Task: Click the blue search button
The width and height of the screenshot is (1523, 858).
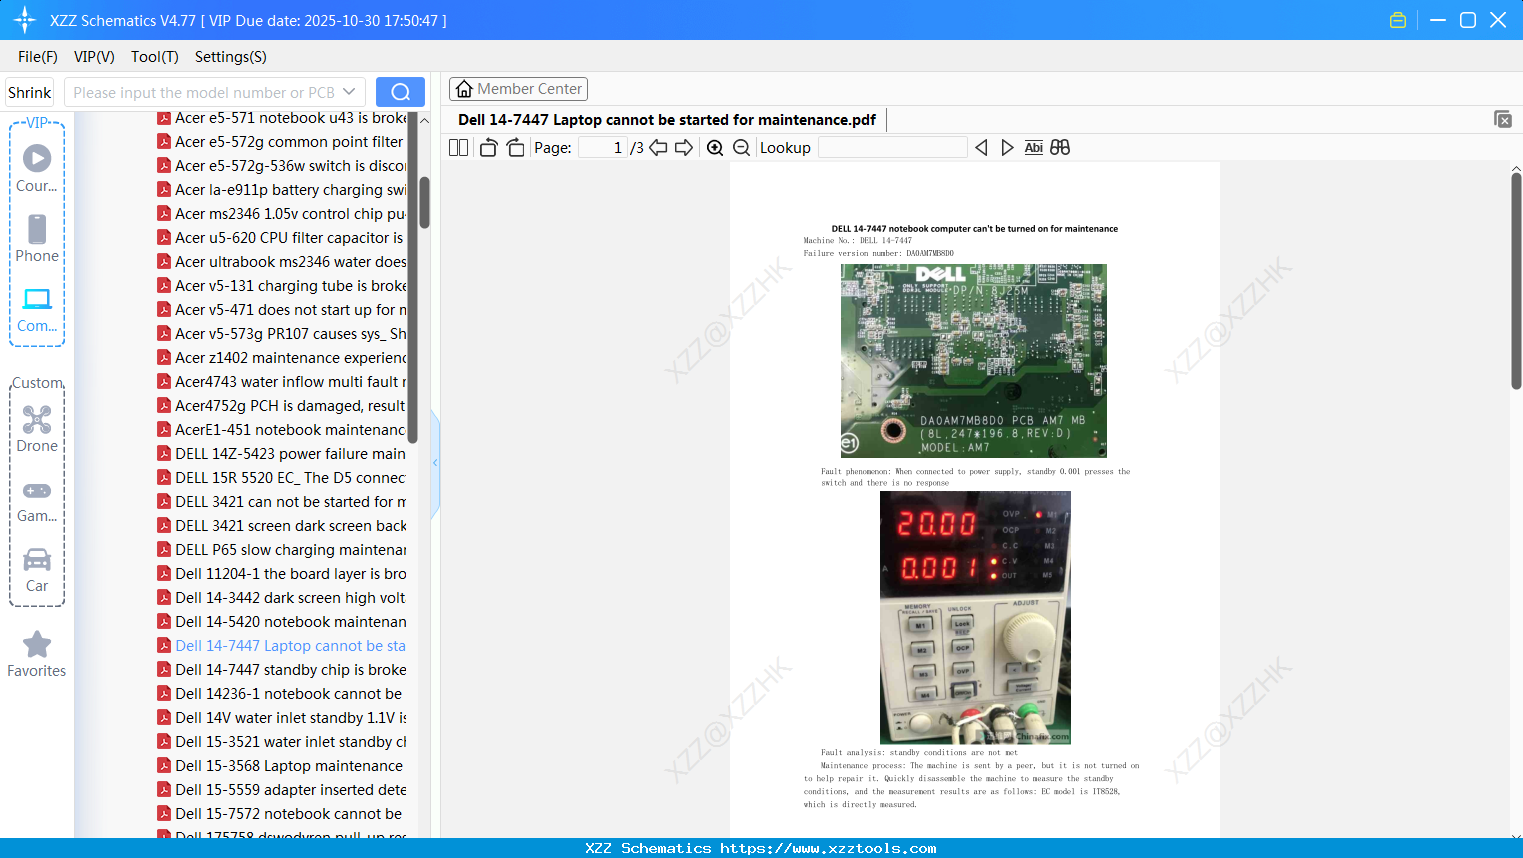Action: tap(400, 92)
